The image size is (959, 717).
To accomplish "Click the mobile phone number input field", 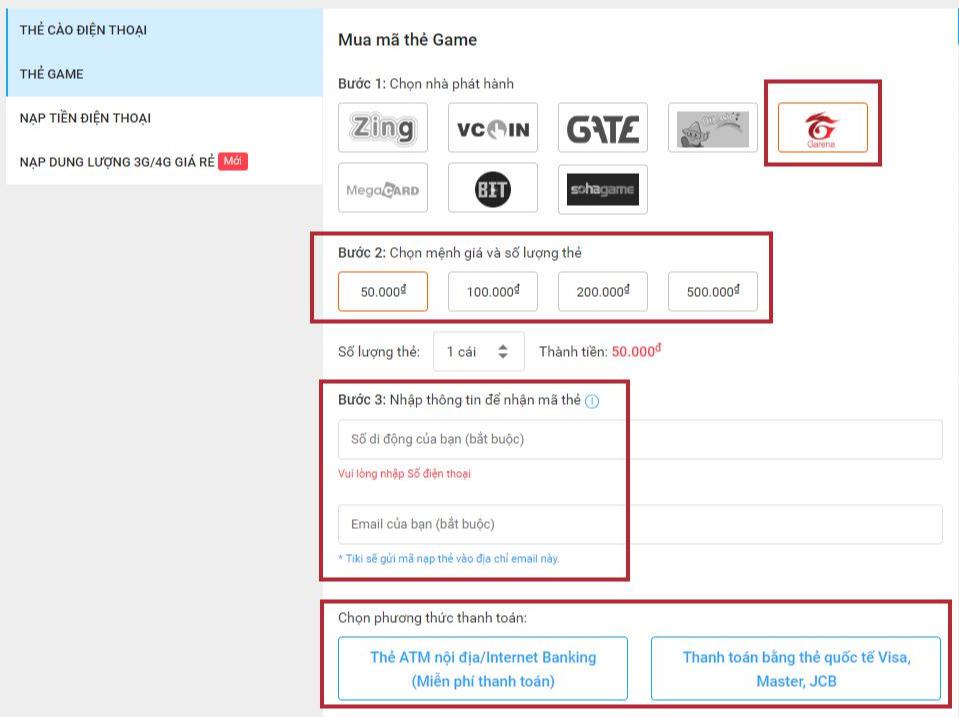I will click(640, 439).
